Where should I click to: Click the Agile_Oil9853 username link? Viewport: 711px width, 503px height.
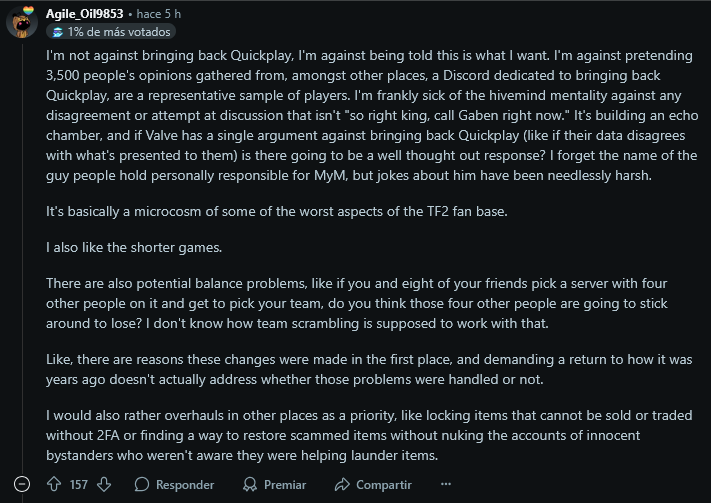84,14
